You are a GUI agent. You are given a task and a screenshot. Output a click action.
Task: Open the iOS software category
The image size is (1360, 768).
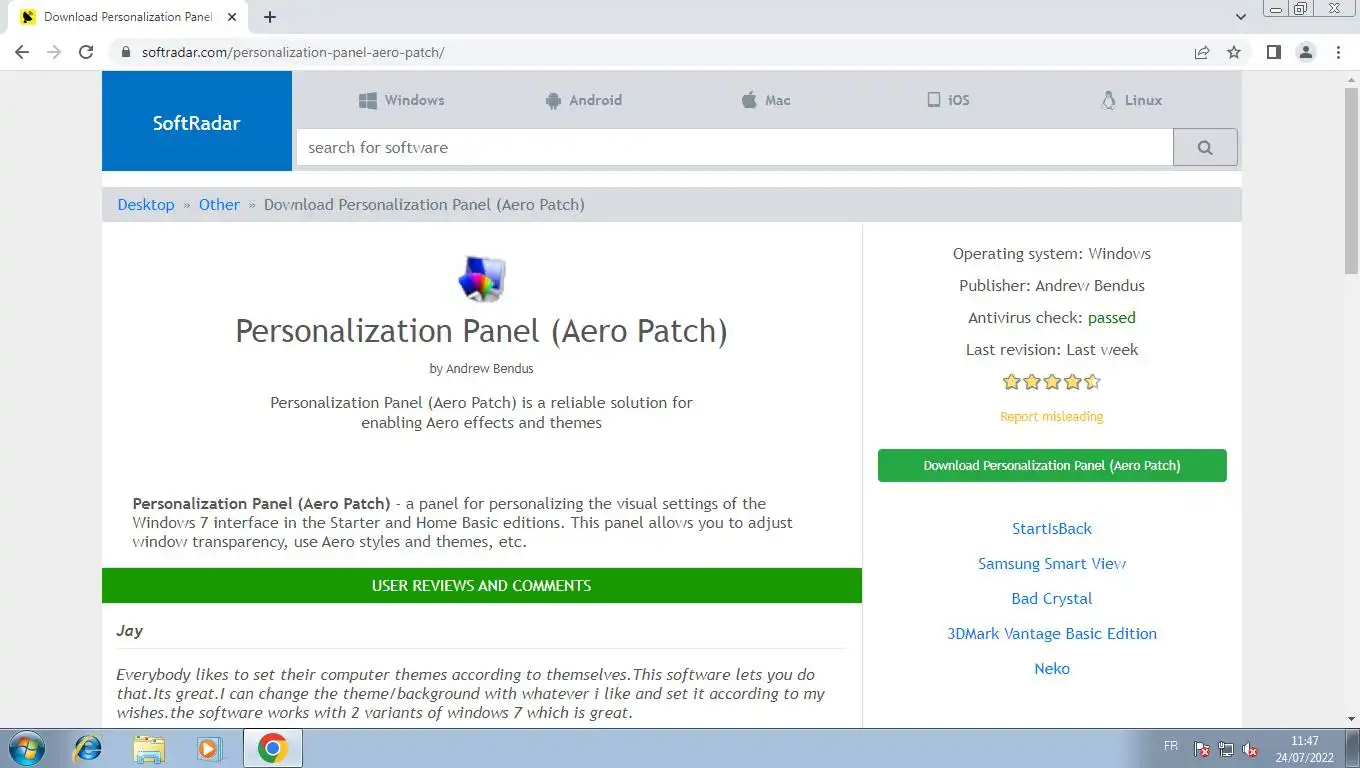tap(947, 100)
